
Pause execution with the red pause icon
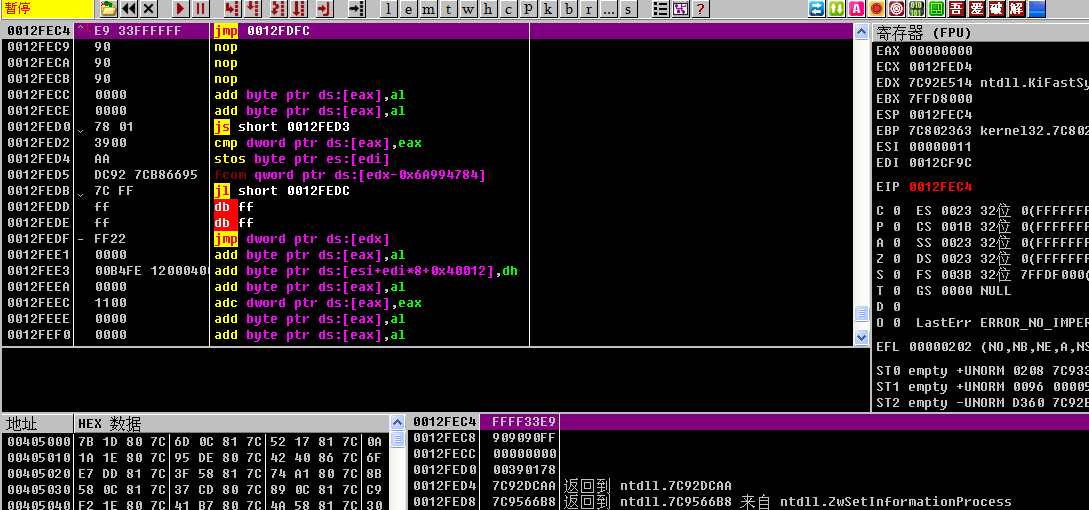tap(200, 9)
